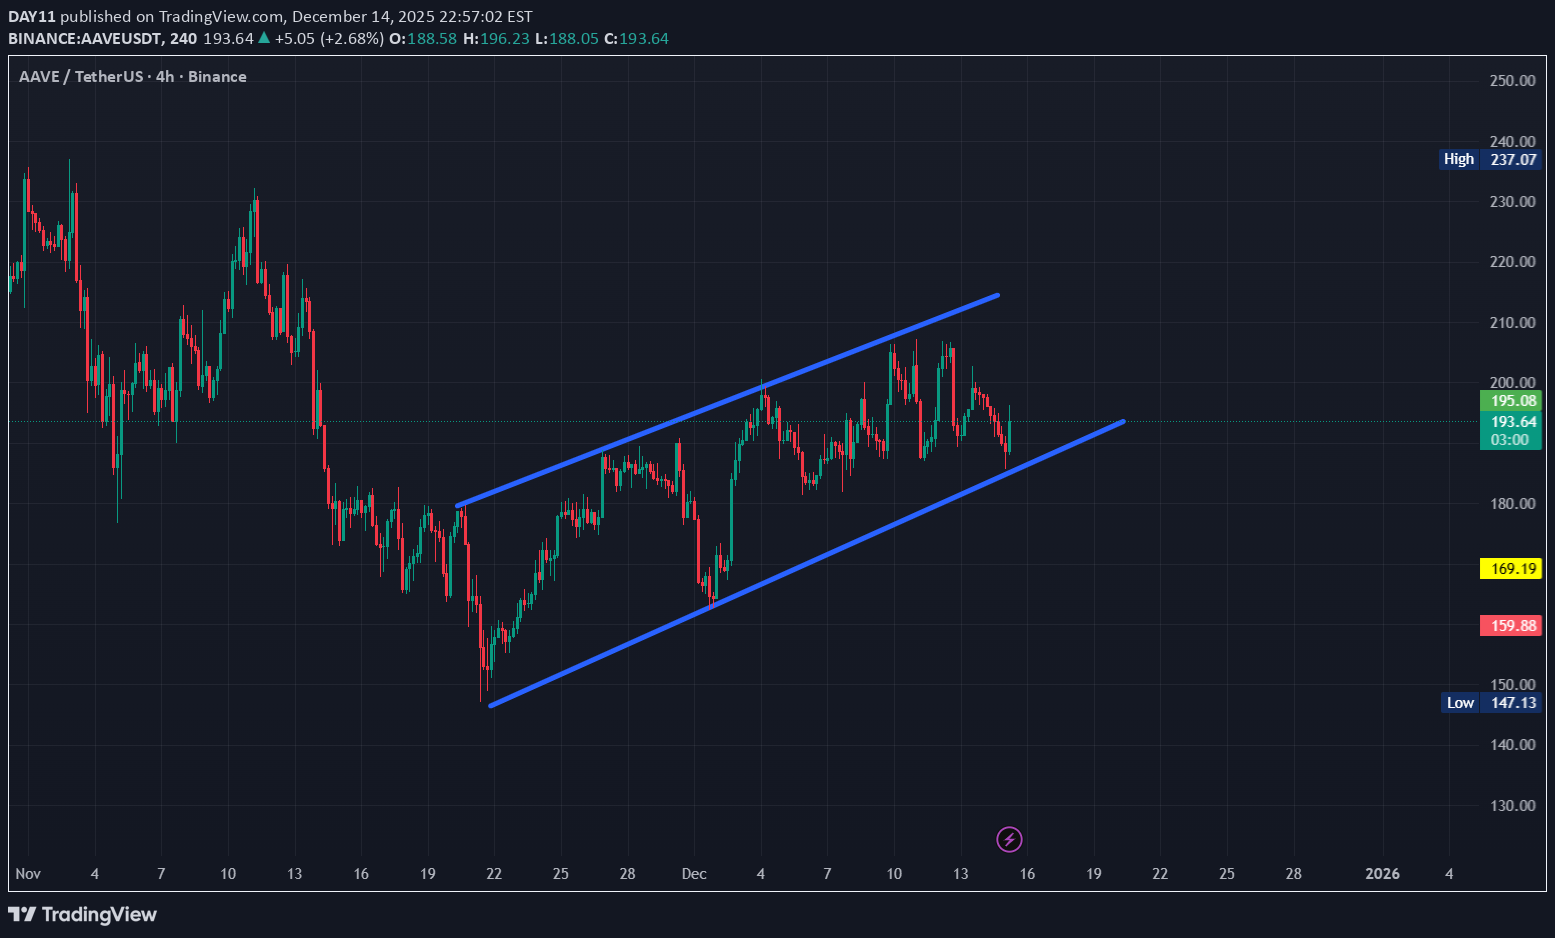Click the green 195.08 price label
1555x938 pixels.
pyautogui.click(x=1511, y=401)
